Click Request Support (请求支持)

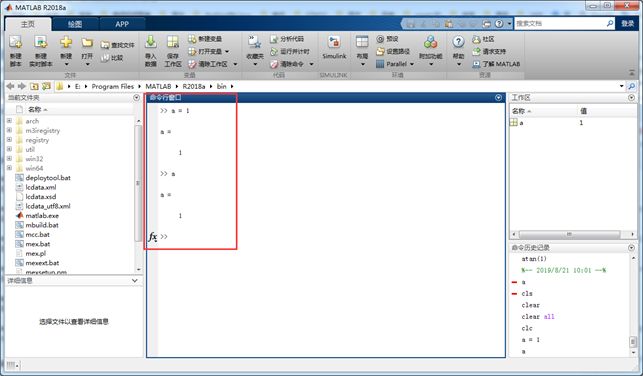489,52
